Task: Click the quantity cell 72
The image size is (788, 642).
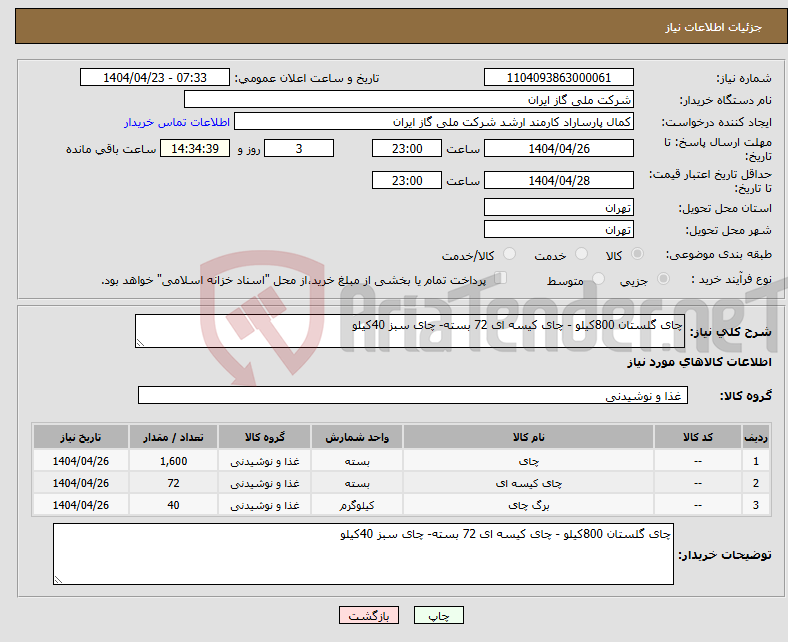Action: tap(173, 483)
